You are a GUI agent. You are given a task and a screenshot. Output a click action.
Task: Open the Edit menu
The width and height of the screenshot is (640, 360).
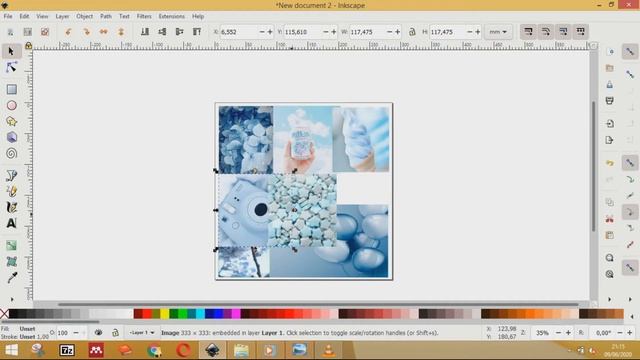[x=24, y=16]
